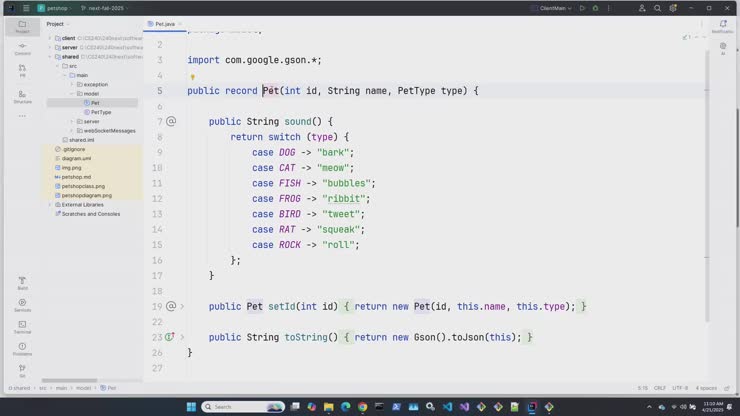Select diagram.uml file
This screenshot has height=416, width=740.
point(73,159)
